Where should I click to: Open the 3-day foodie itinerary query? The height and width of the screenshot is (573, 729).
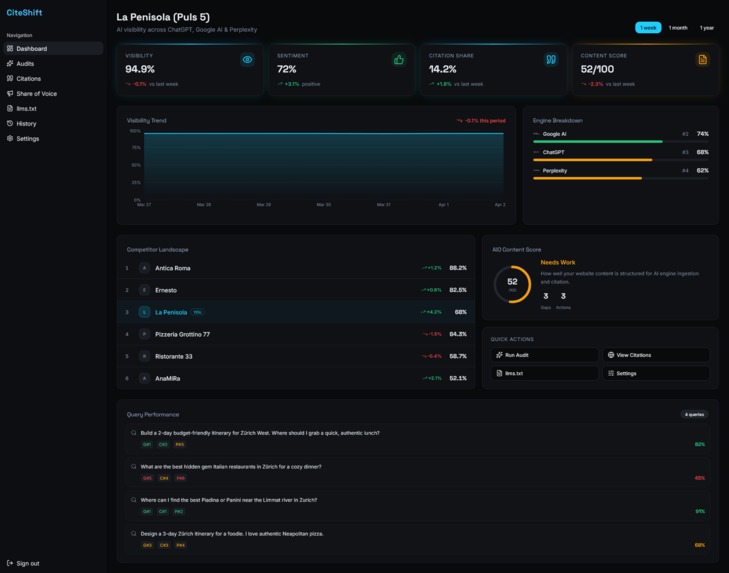point(418,539)
